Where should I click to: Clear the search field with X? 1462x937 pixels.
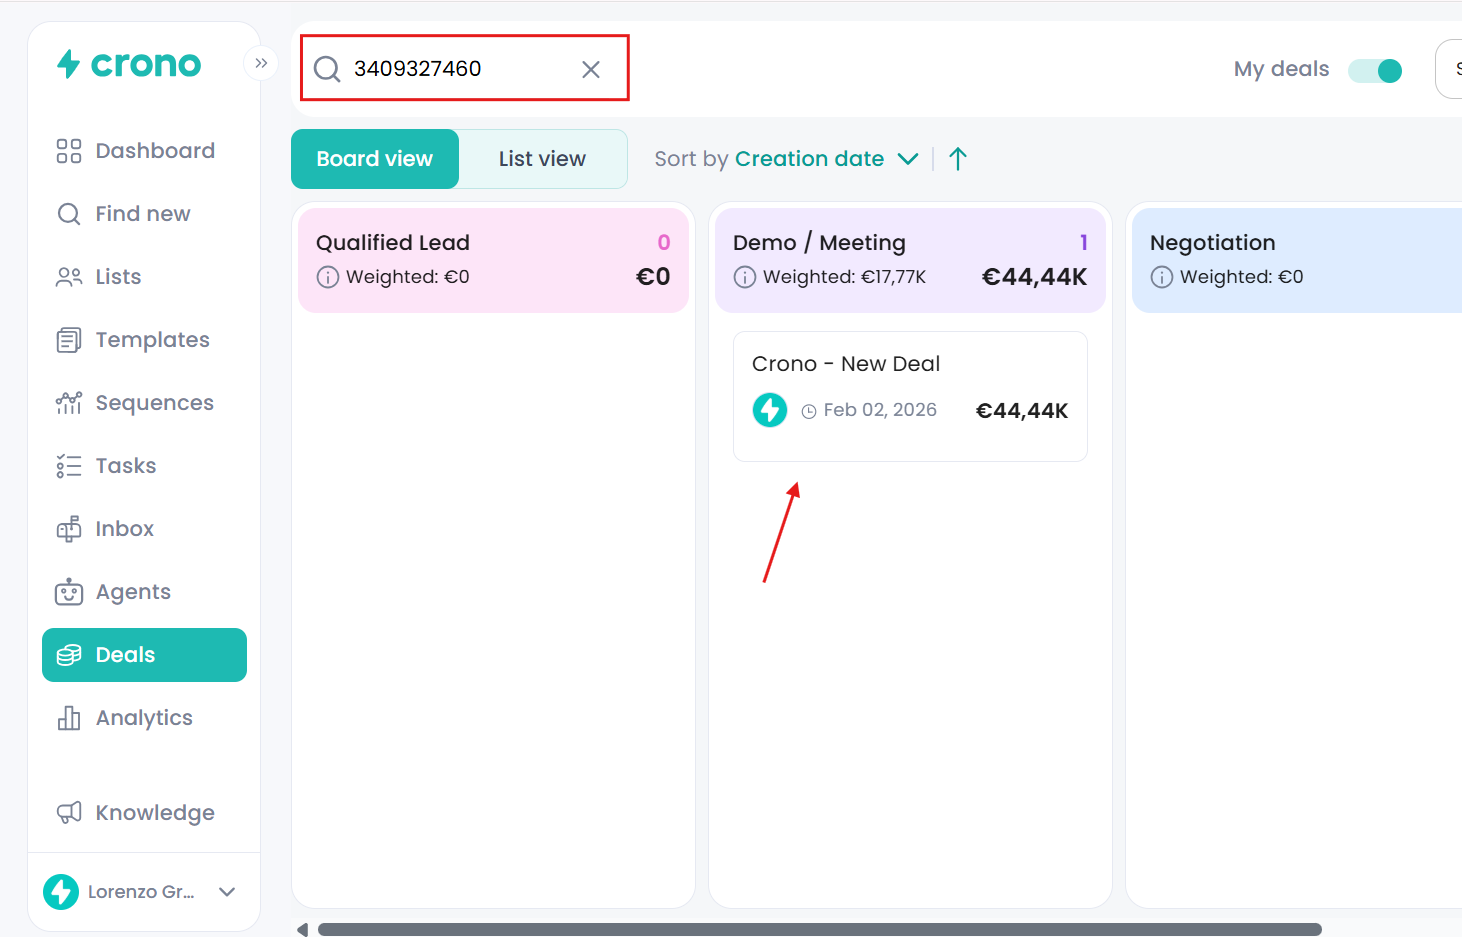591,69
